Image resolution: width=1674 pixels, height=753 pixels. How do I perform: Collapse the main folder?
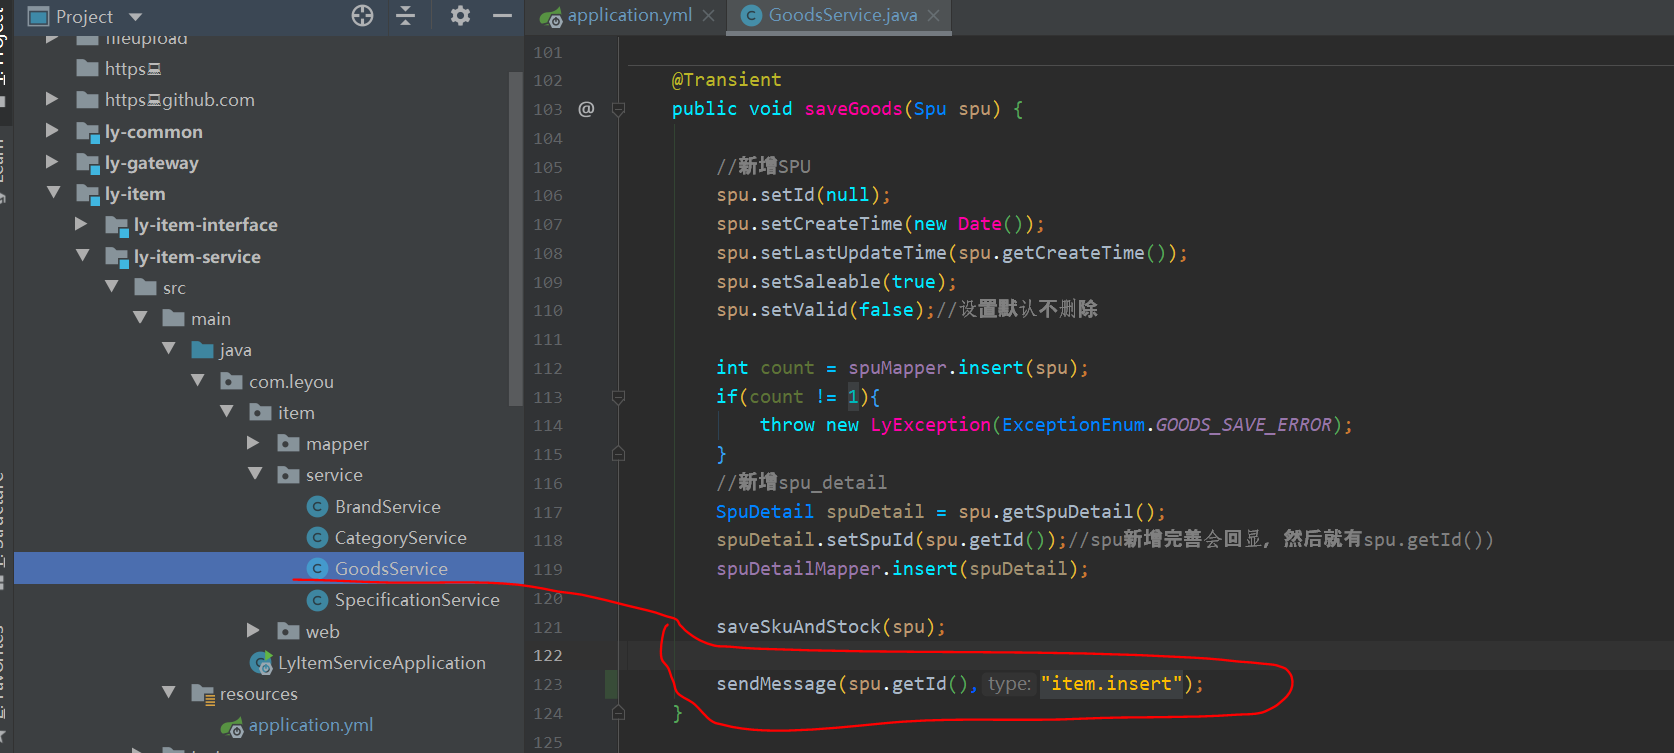click(140, 317)
